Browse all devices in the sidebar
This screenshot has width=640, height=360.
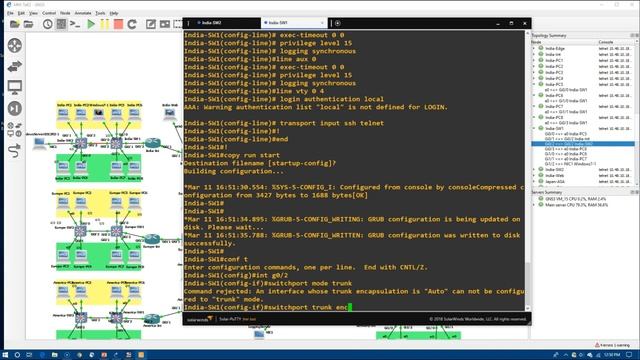15,129
